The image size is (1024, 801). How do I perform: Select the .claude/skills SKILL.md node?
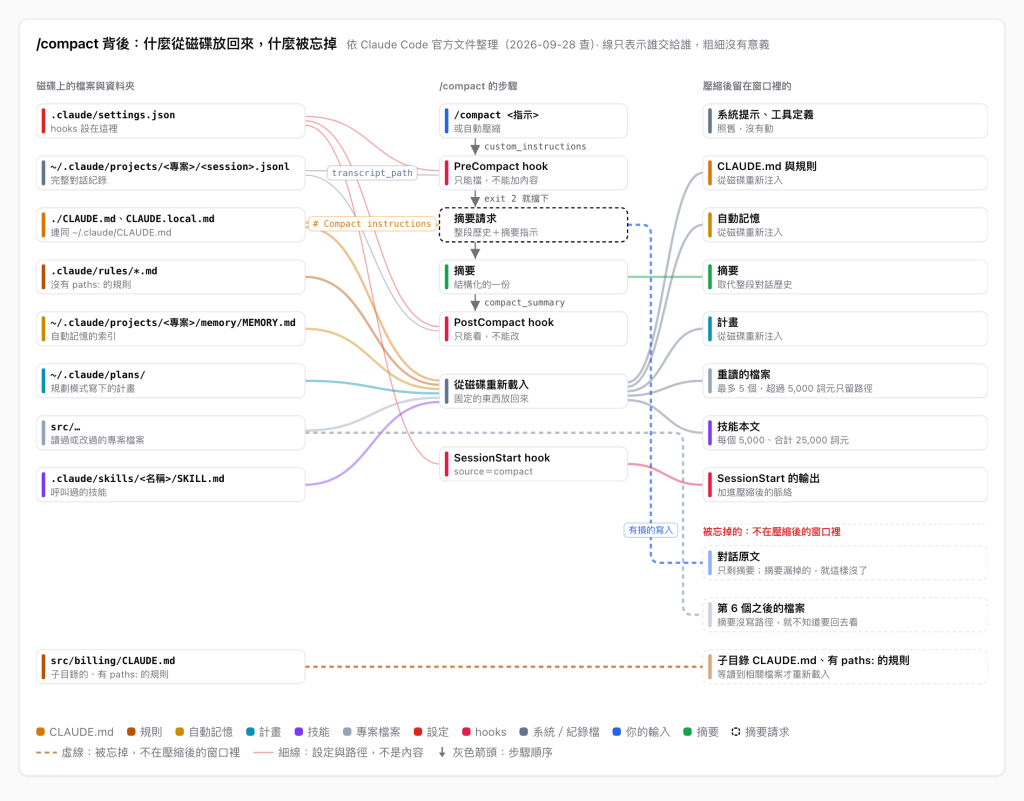170,484
